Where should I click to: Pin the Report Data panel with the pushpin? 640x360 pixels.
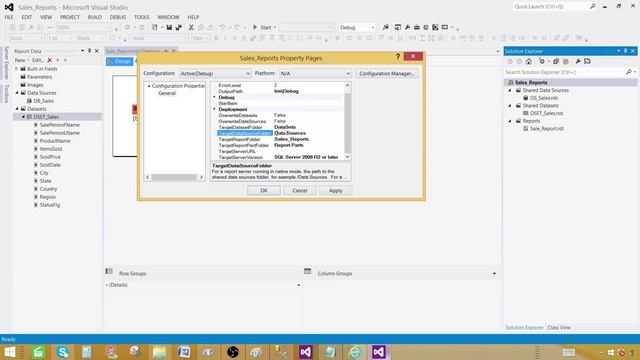coord(89,51)
